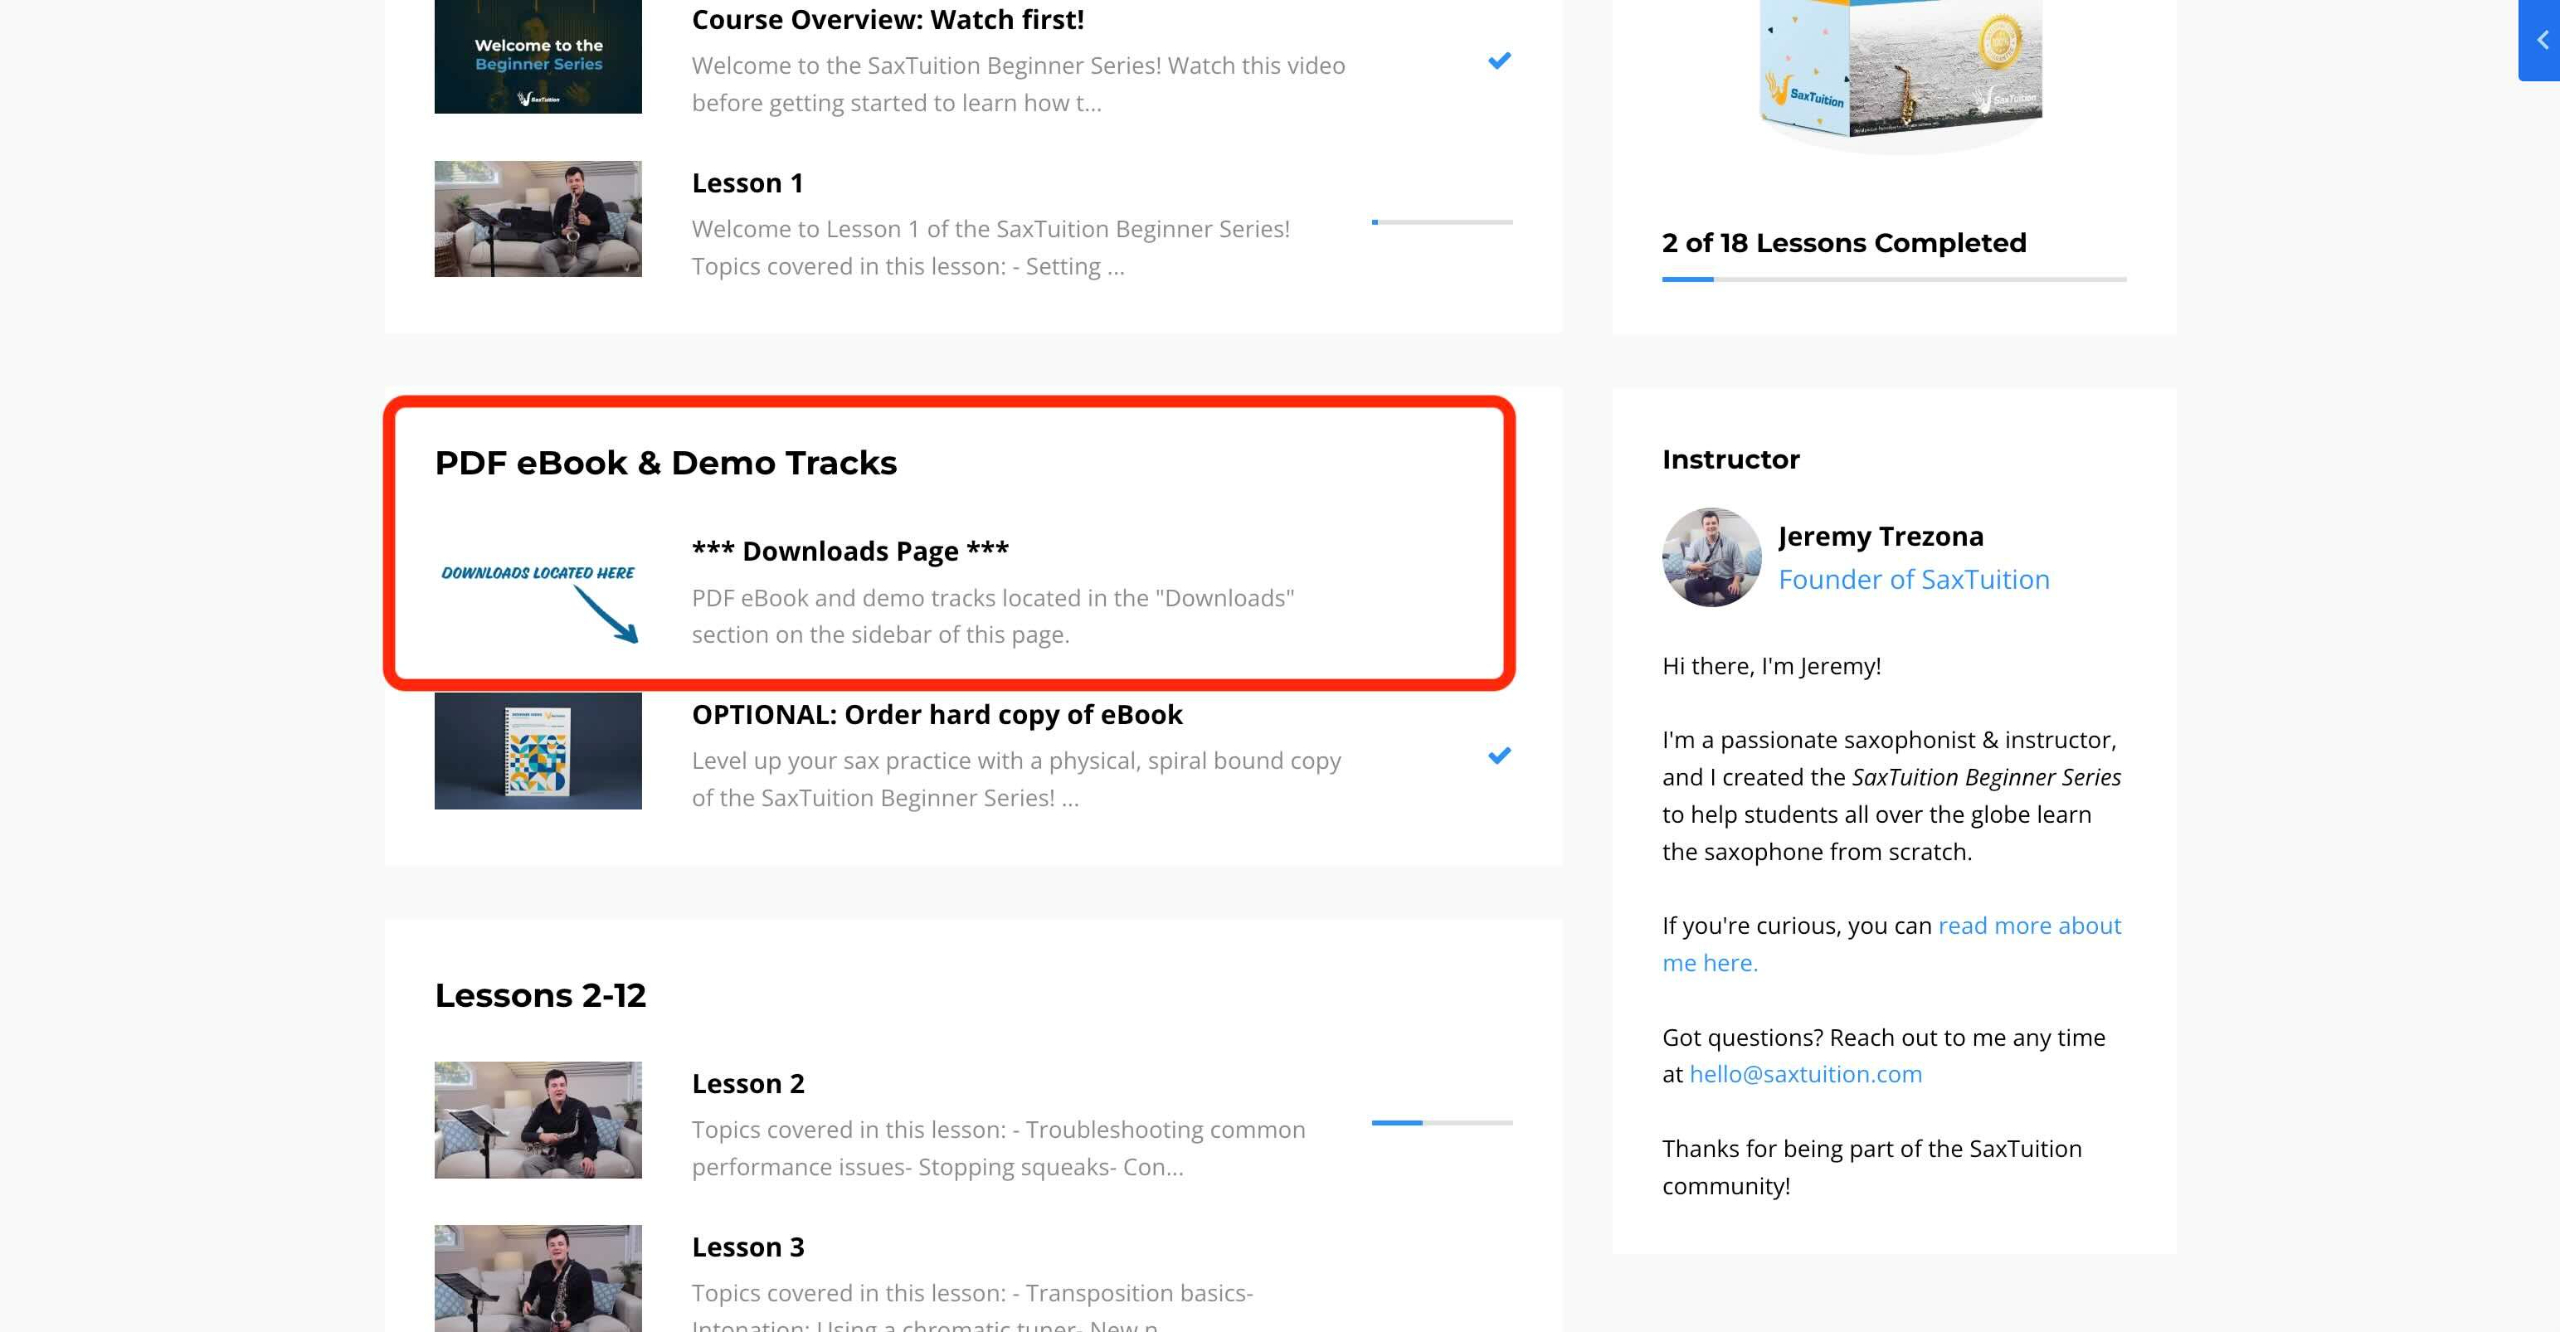The width and height of the screenshot is (2560, 1332).
Task: Open the eBook hard copy thumbnail
Action: [x=538, y=751]
